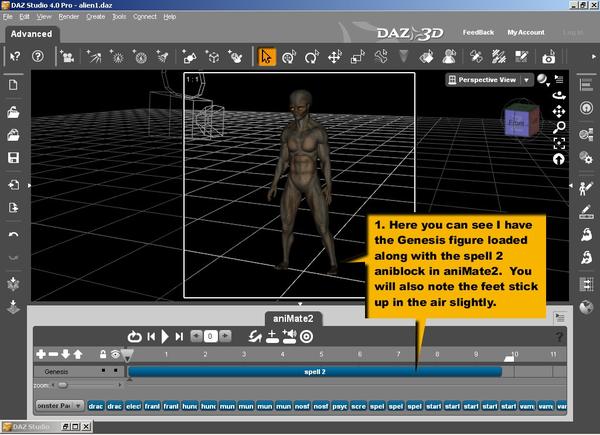
Task: Remove a track with the minus button
Action: click(53, 354)
